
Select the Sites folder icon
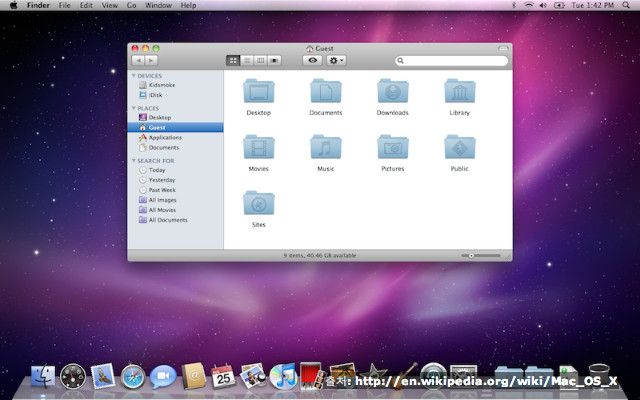click(x=259, y=203)
